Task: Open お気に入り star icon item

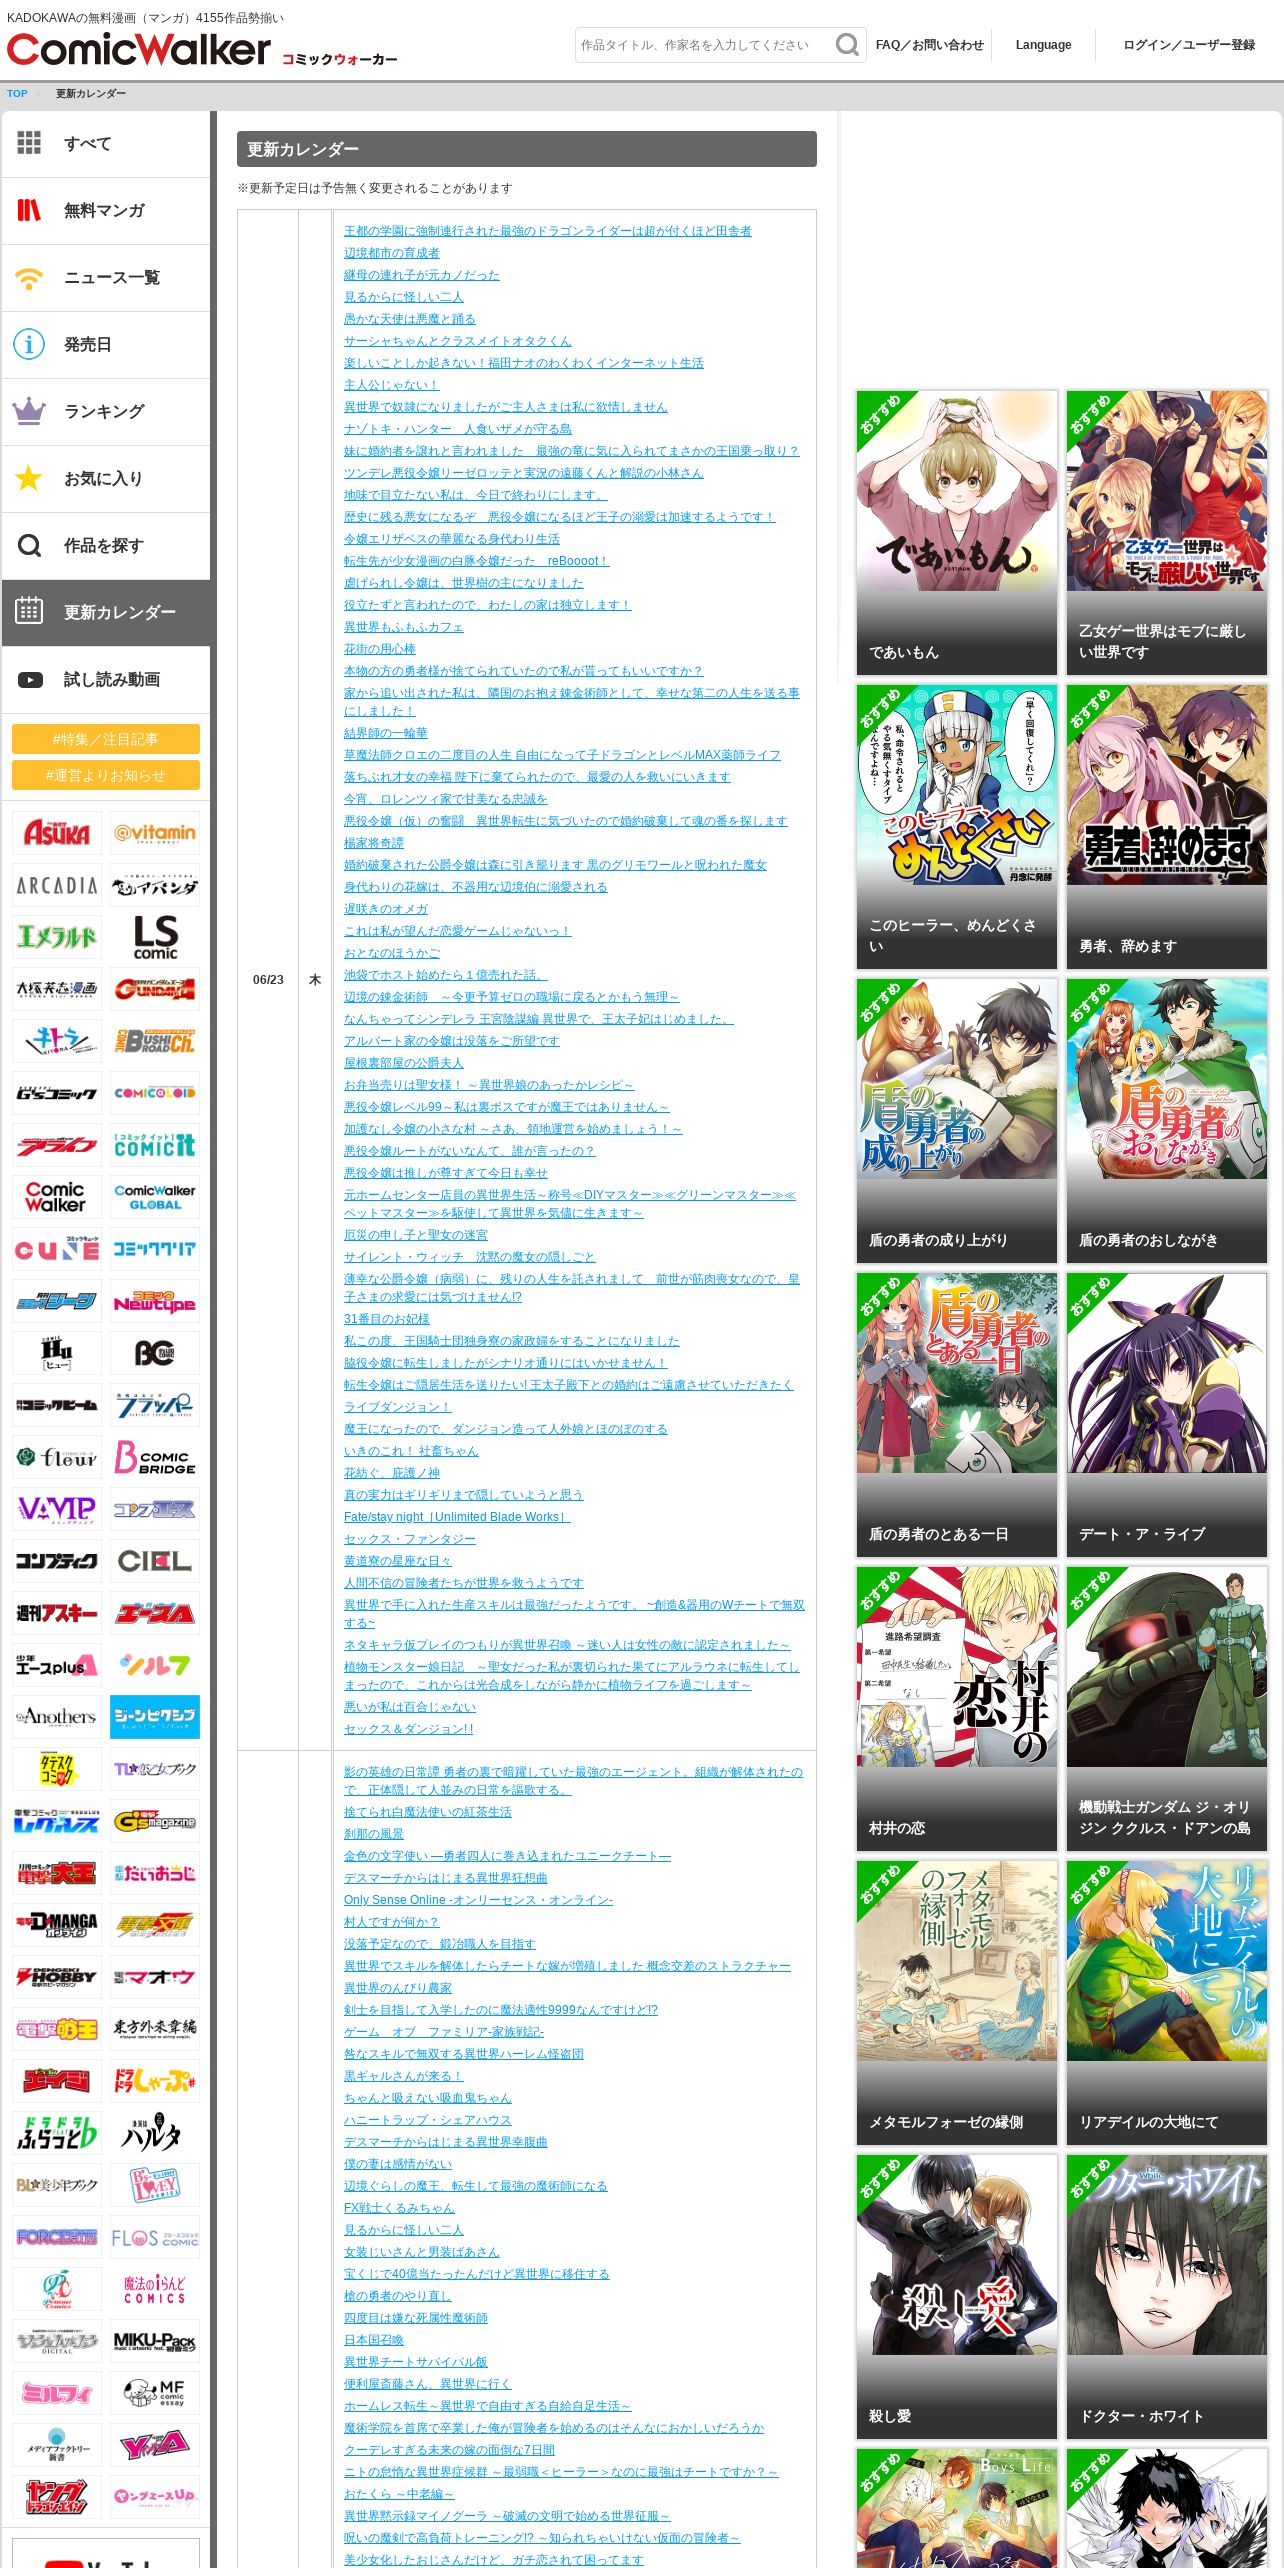Action: point(106,479)
